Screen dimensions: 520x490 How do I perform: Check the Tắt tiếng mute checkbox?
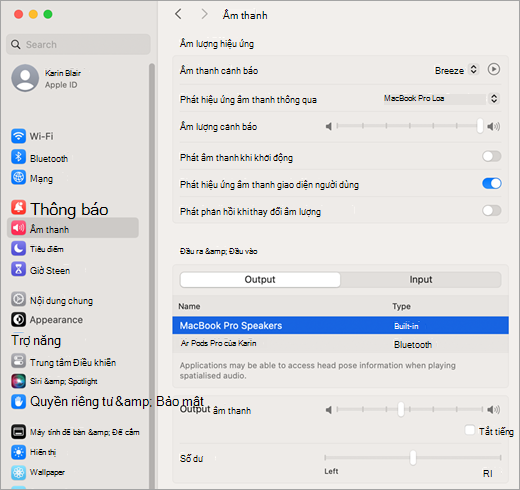click(x=470, y=430)
